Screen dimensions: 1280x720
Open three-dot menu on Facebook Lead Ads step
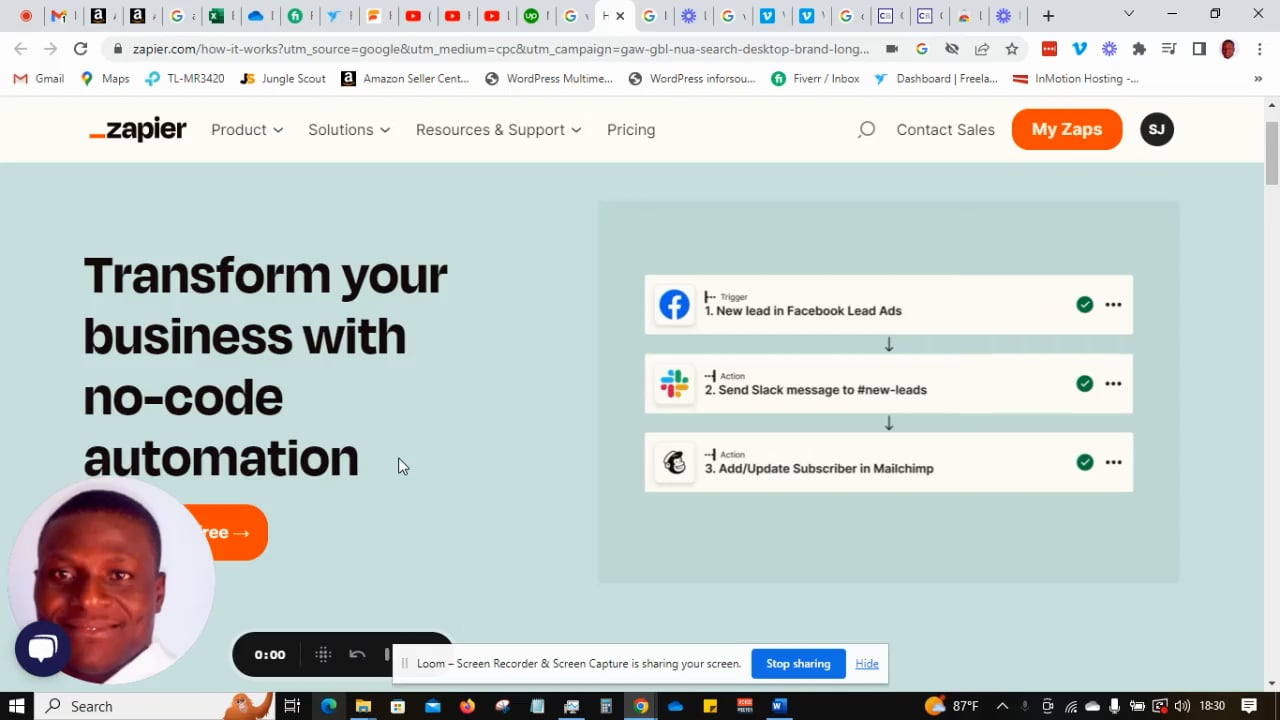1113,305
